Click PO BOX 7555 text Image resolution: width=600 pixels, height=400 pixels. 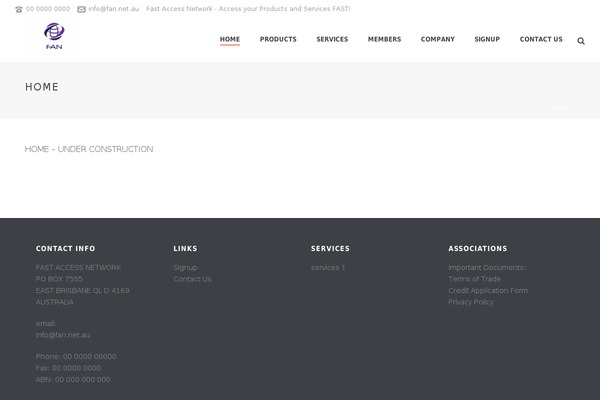tap(59, 279)
